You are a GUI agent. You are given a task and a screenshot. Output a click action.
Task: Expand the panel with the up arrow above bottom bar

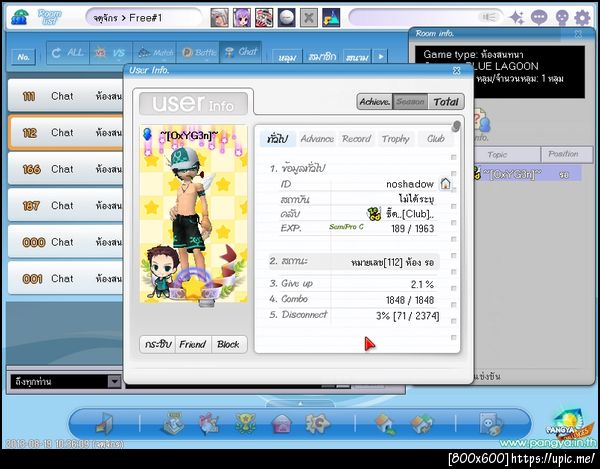(300, 403)
